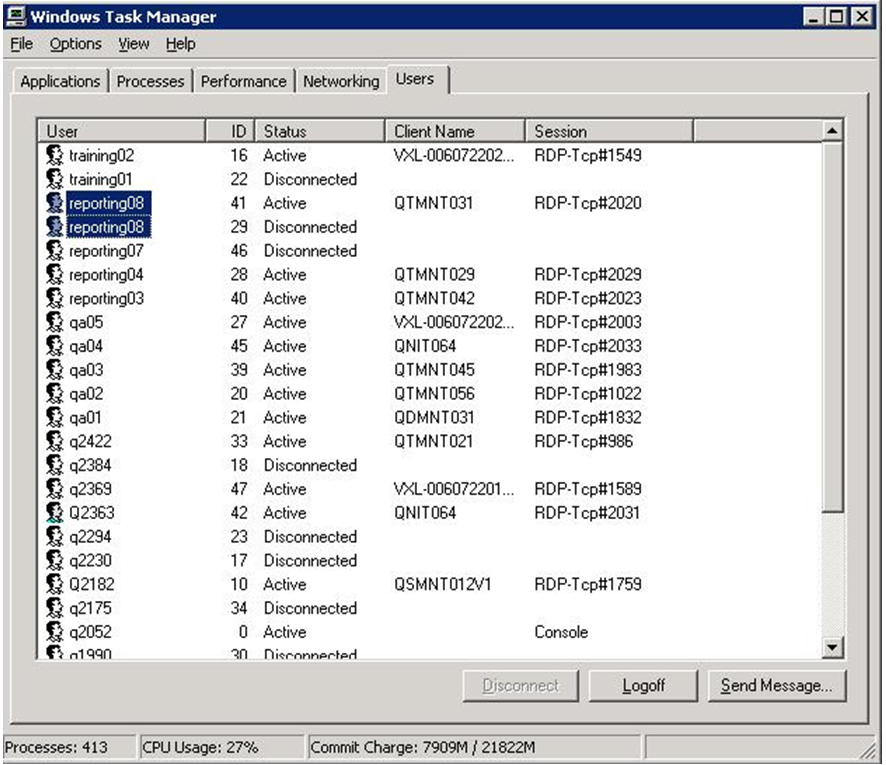This screenshot has height=765, width=886.
Task: Click user icon of reporting08 session ID 29
Action: click(55, 227)
